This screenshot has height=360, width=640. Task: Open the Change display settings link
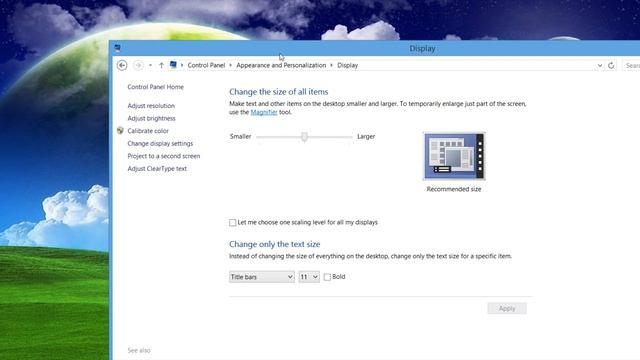coord(160,144)
